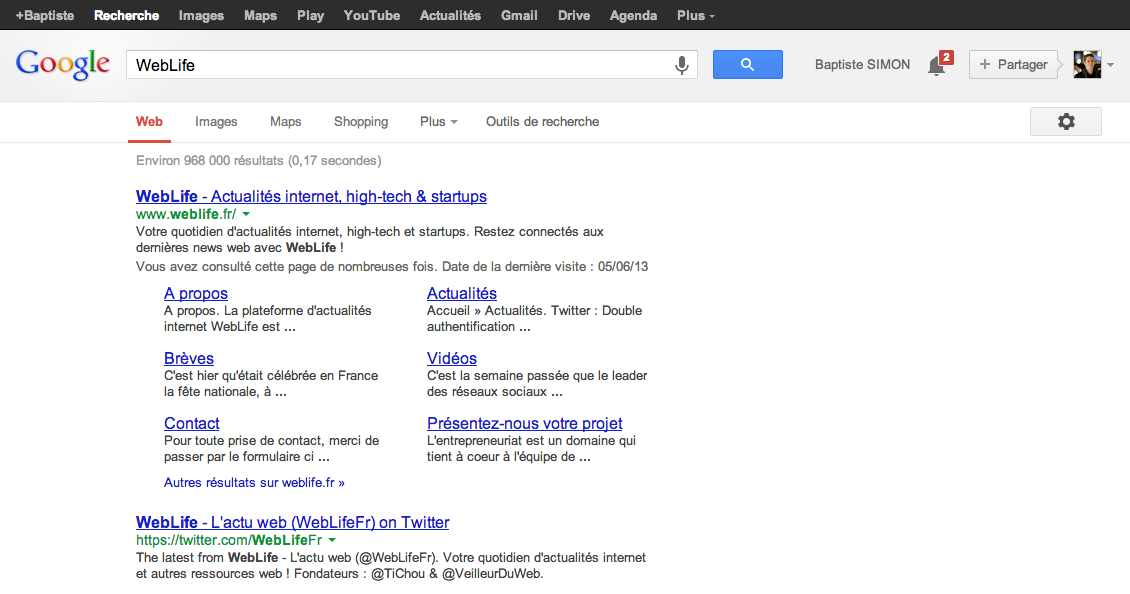Click the blue magnifier search button
The image size is (1130, 594).
[x=747, y=64]
